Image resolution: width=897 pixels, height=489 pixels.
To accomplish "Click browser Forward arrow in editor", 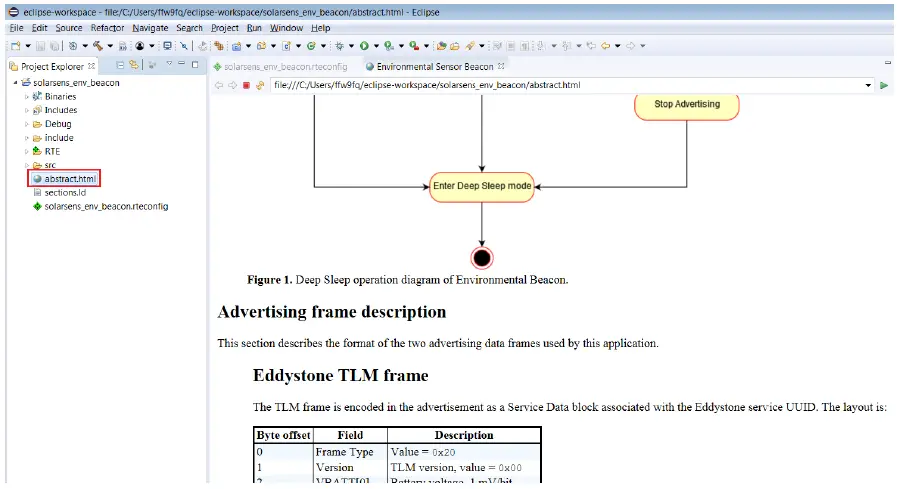I will click(x=232, y=85).
